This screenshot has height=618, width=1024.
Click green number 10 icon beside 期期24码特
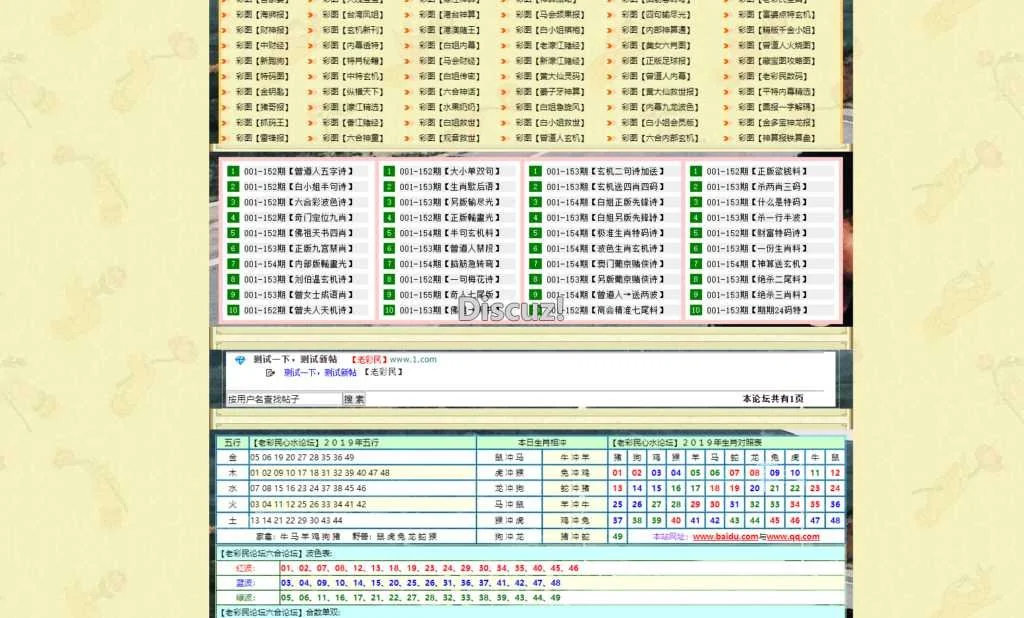695,311
